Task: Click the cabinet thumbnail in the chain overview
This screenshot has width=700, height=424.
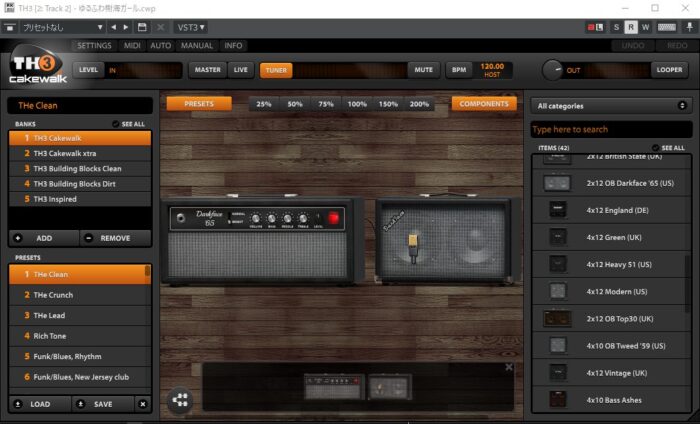Action: (x=389, y=387)
